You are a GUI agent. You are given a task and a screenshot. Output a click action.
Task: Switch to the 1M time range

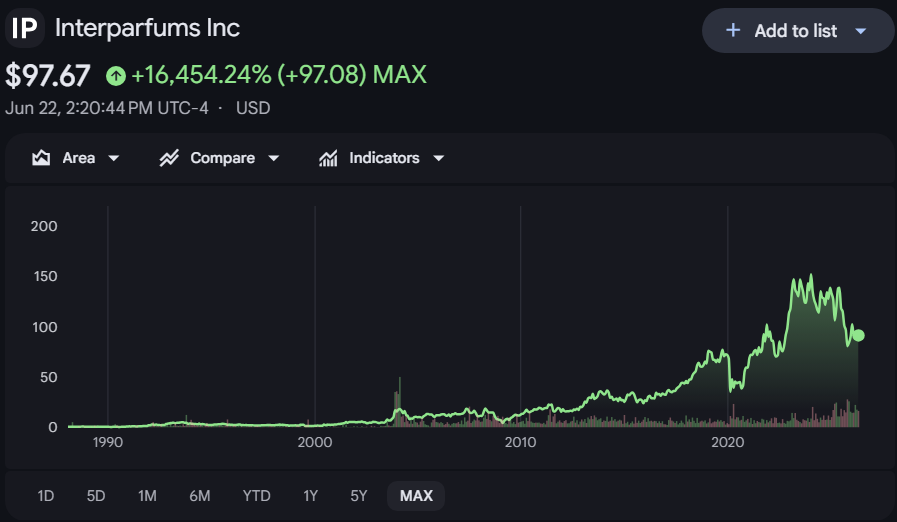(x=147, y=496)
